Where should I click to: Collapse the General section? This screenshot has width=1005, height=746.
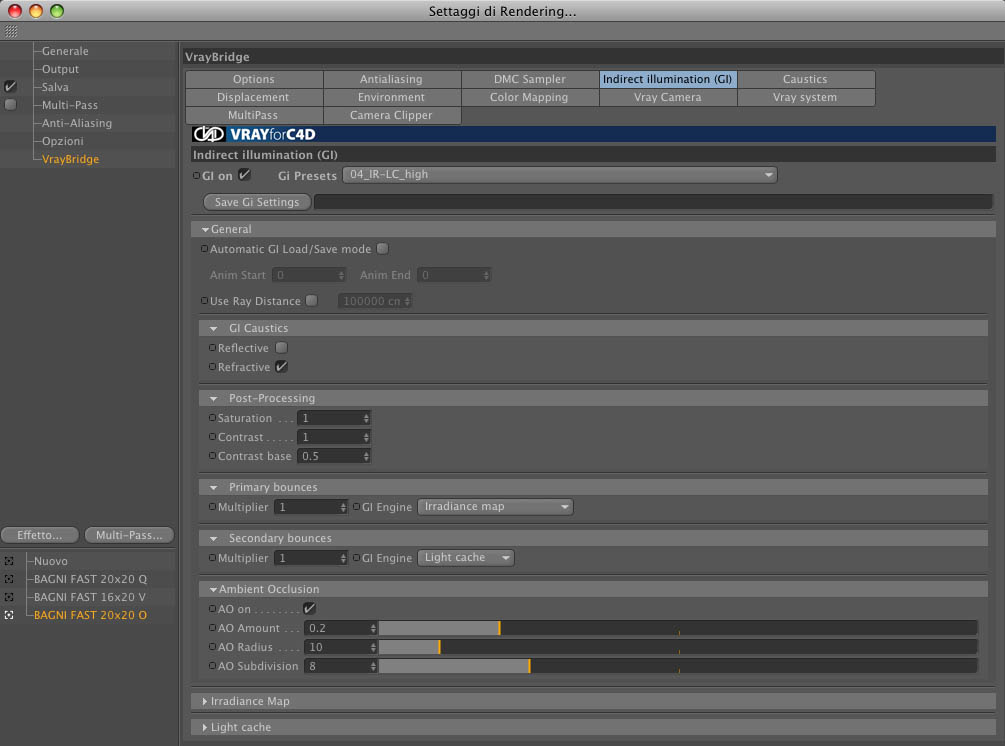pyautogui.click(x=205, y=229)
